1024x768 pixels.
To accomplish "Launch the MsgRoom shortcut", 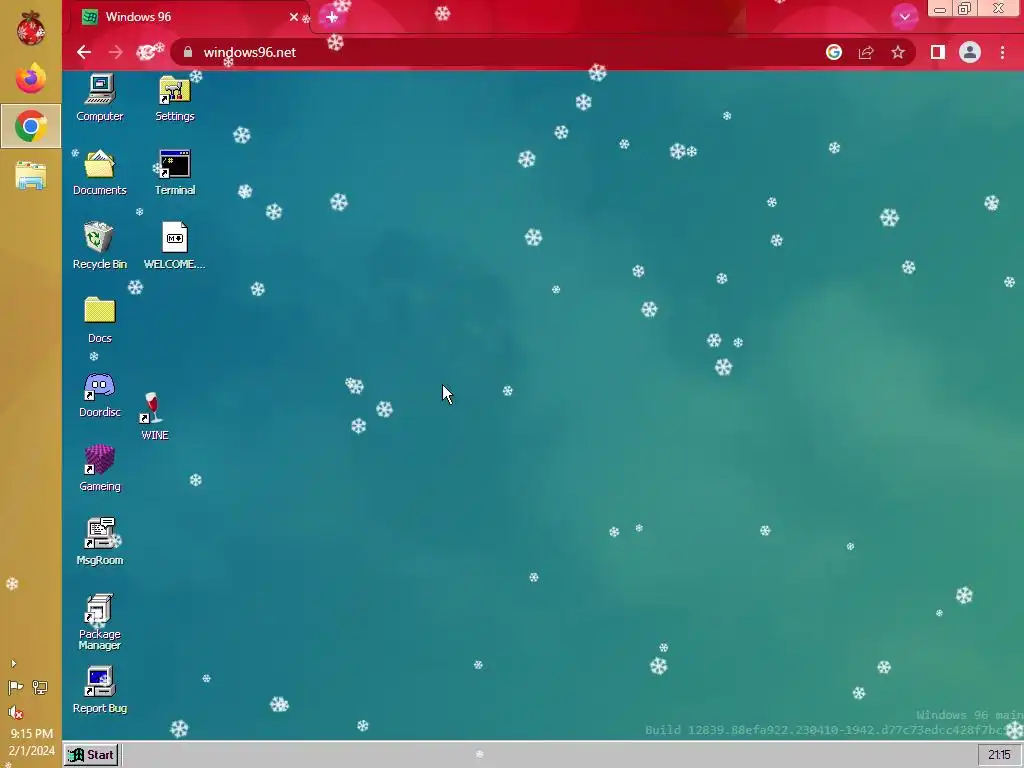I will click(99, 542).
